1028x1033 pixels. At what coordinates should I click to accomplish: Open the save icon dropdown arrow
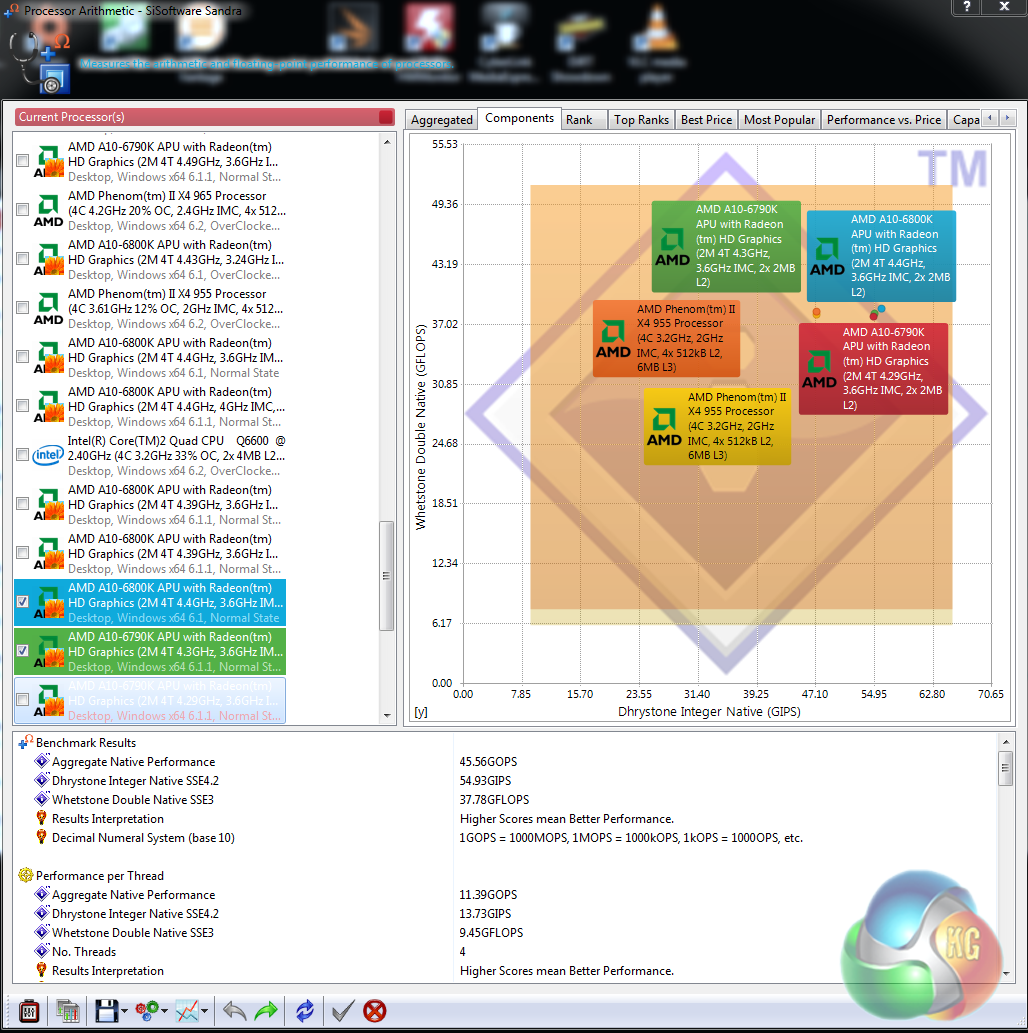[124, 1011]
